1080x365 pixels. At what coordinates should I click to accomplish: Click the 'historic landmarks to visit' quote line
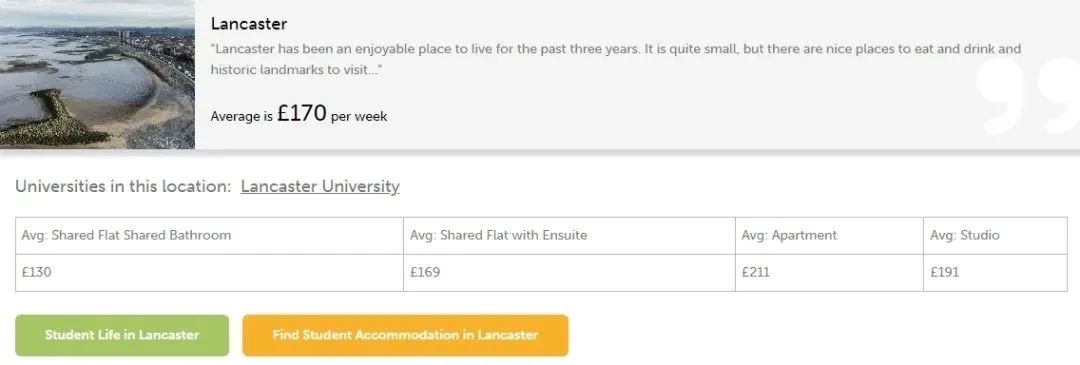297,70
